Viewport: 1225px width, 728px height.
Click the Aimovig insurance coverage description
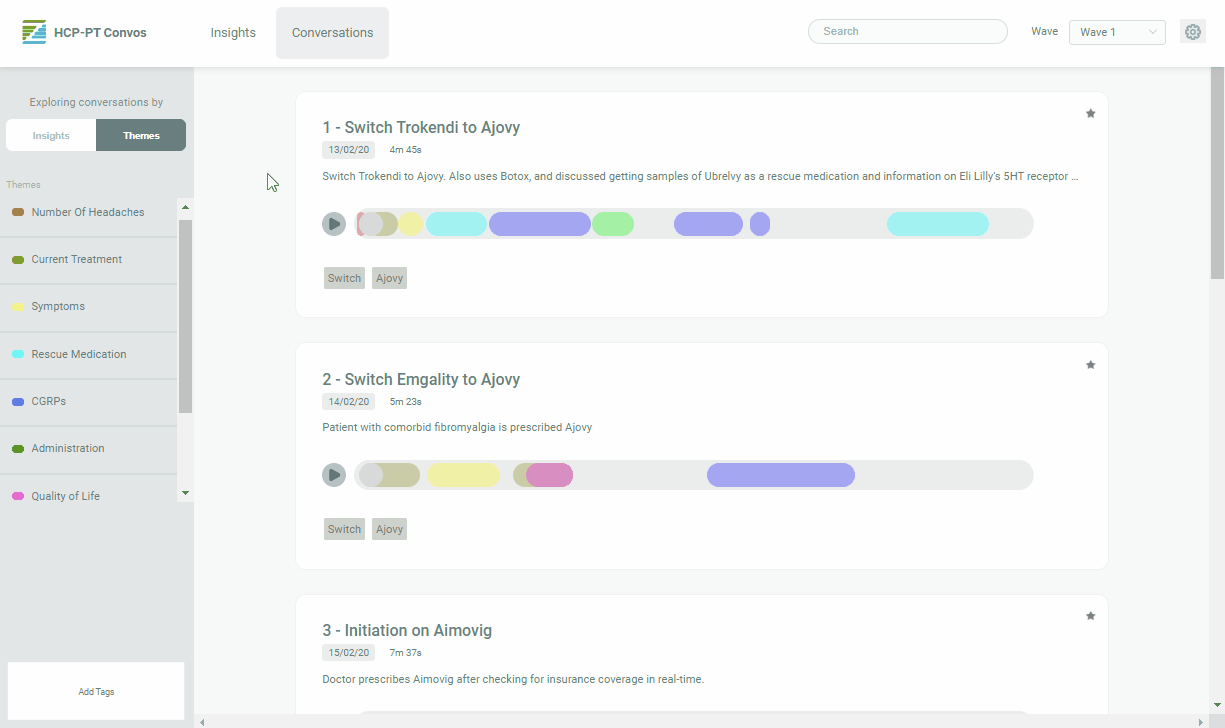click(513, 679)
